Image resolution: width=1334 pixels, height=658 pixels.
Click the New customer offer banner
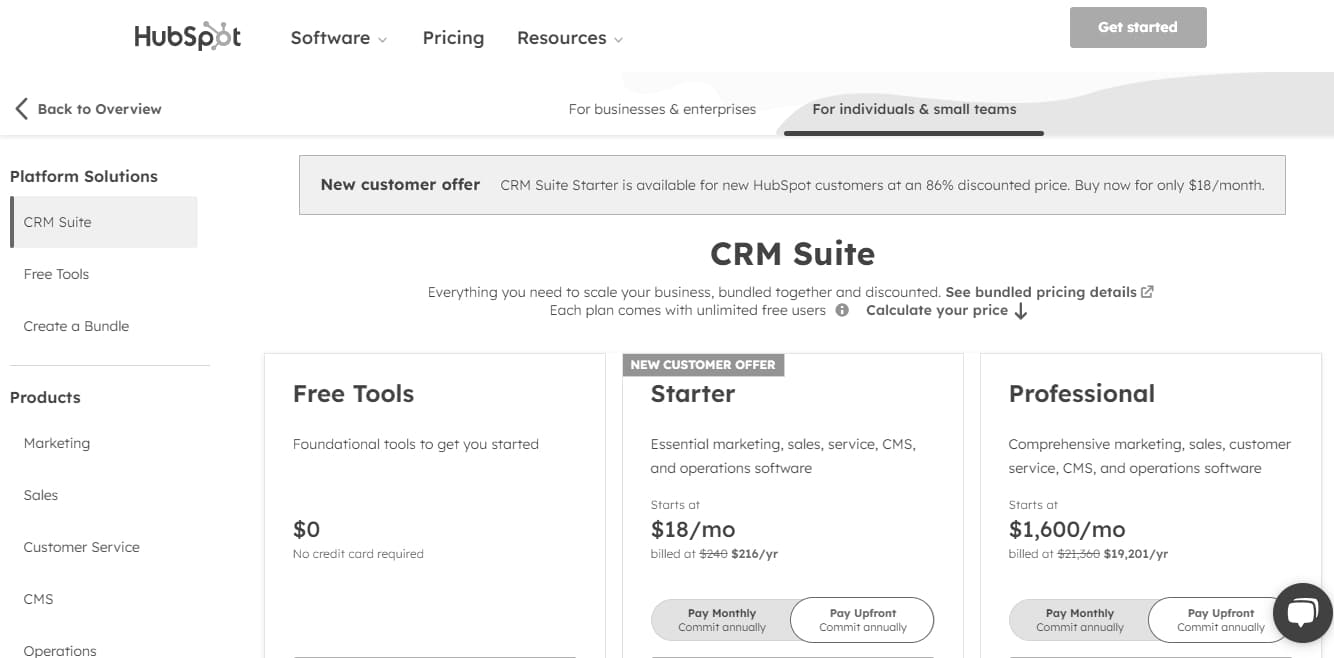point(792,185)
